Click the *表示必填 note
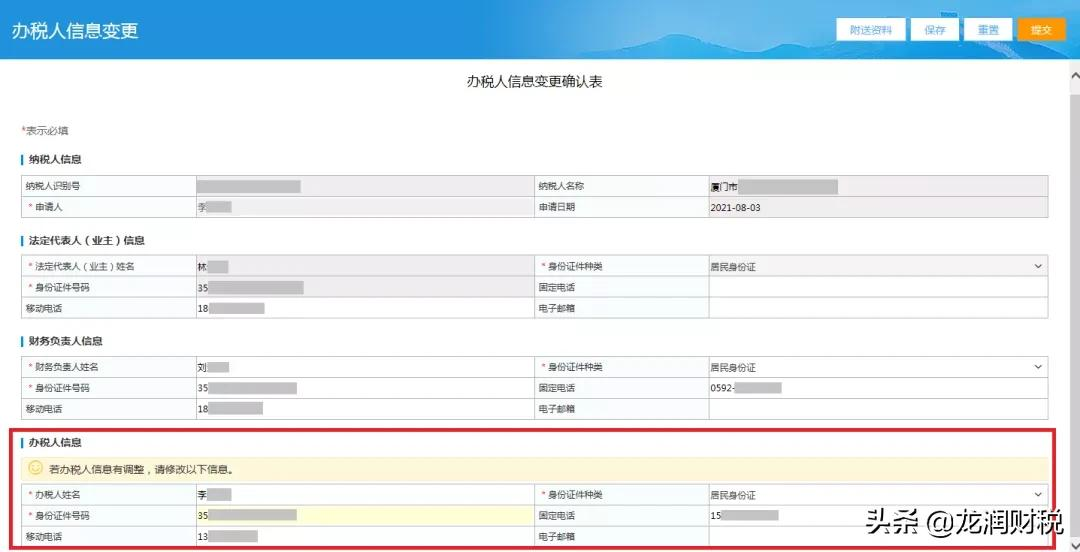Viewport: 1080px width, 552px height. 45,131
